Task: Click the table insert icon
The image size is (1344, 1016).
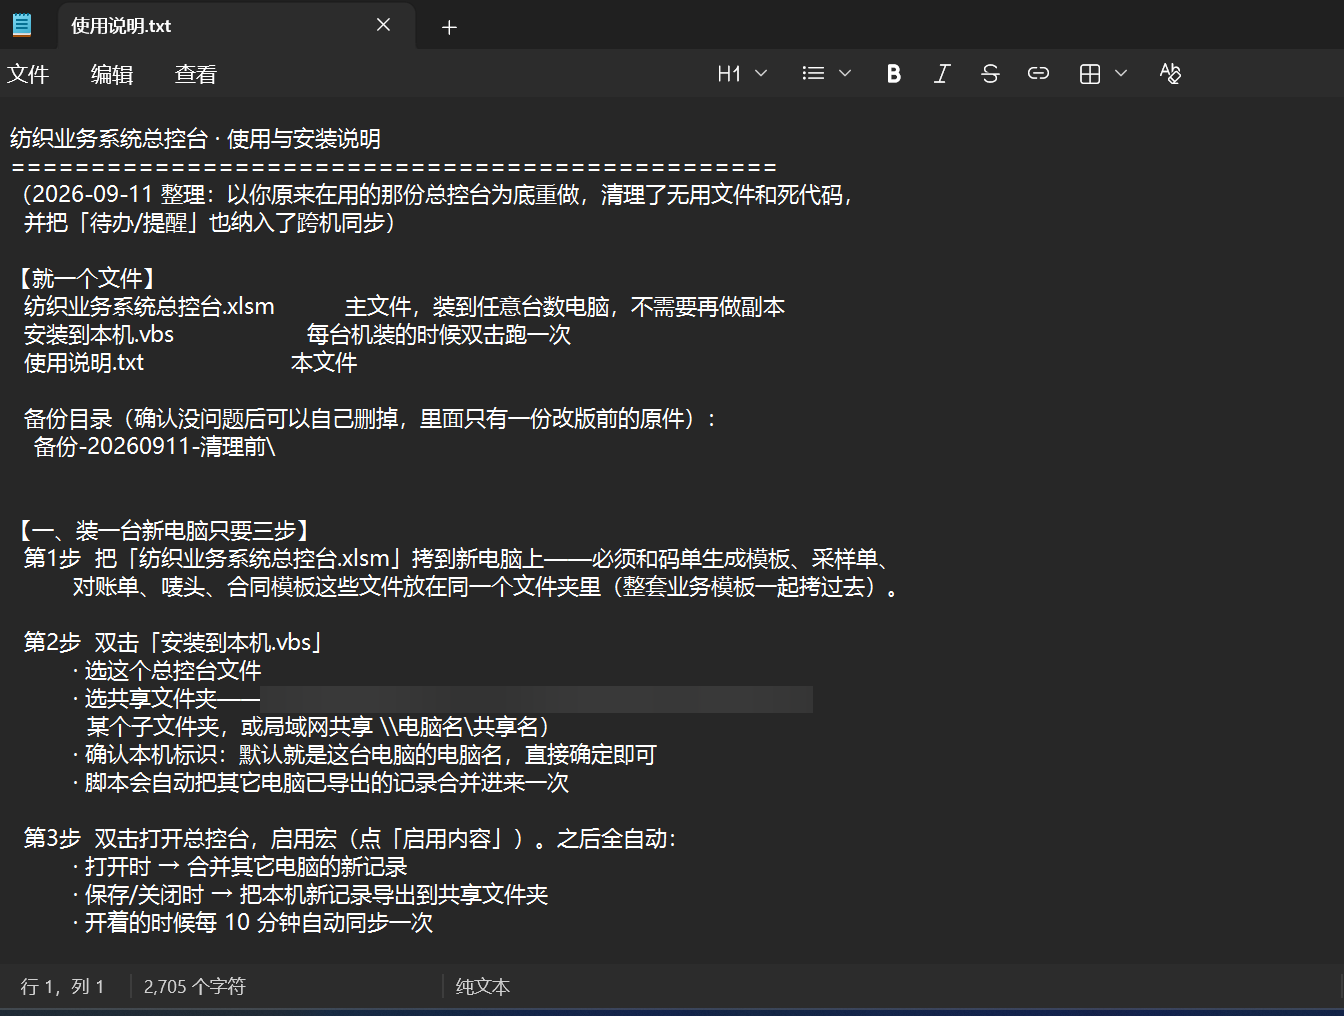Action: (1090, 74)
